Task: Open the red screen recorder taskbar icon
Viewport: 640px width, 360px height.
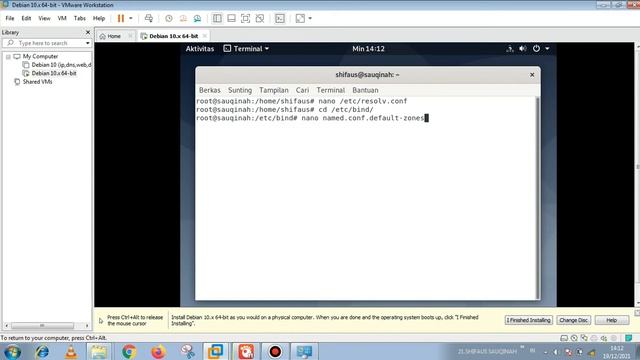Action: coord(275,352)
